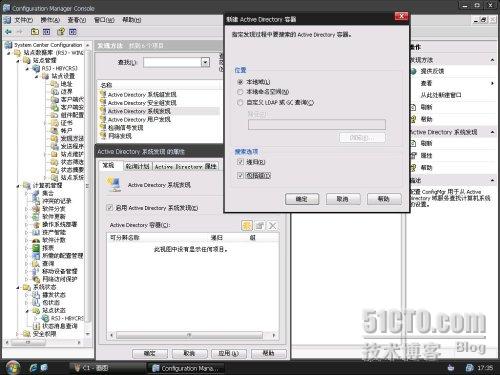Click the 属性 icon in the actions pane
The width and height of the screenshot is (500, 375).
click(x=413, y=155)
